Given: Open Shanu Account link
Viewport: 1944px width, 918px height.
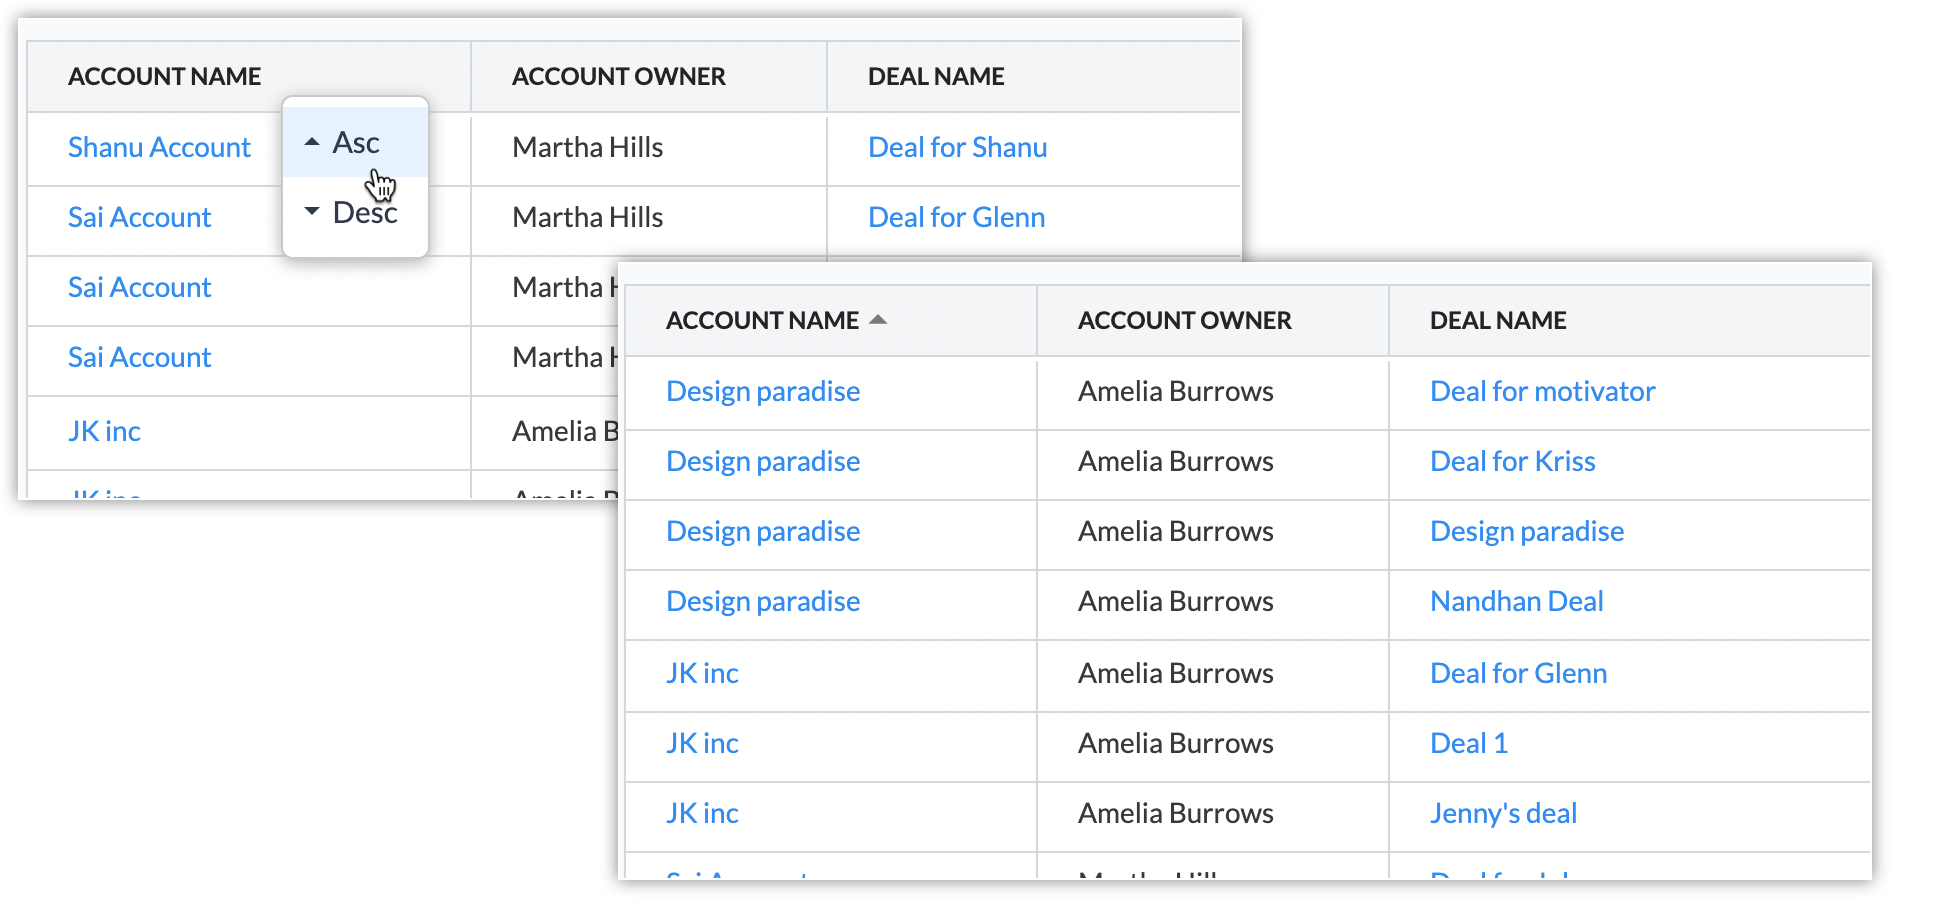Looking at the screenshot, I should click(x=159, y=148).
